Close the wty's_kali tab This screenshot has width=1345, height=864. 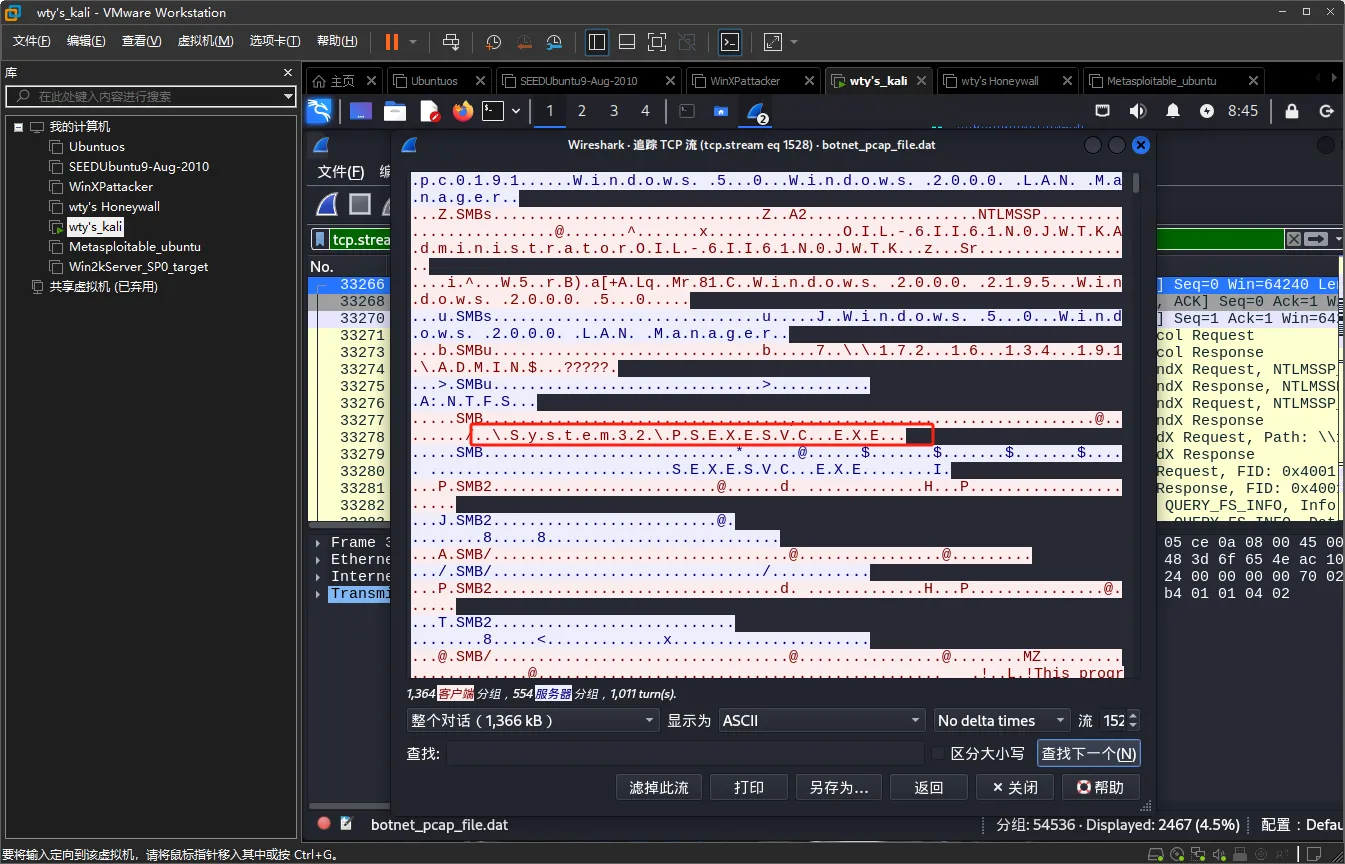point(923,81)
